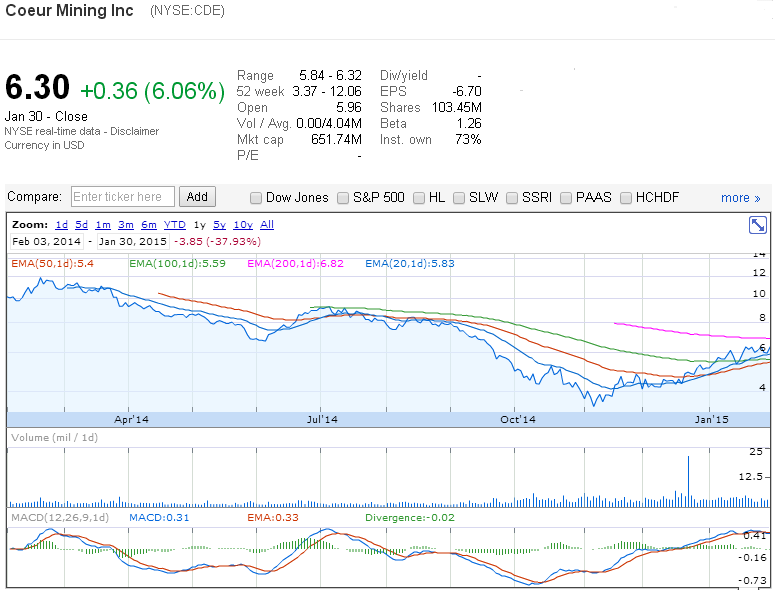This screenshot has height=590, width=775.
Task: Click the 52 week range 3.37 - 12.06
Action: [327, 91]
